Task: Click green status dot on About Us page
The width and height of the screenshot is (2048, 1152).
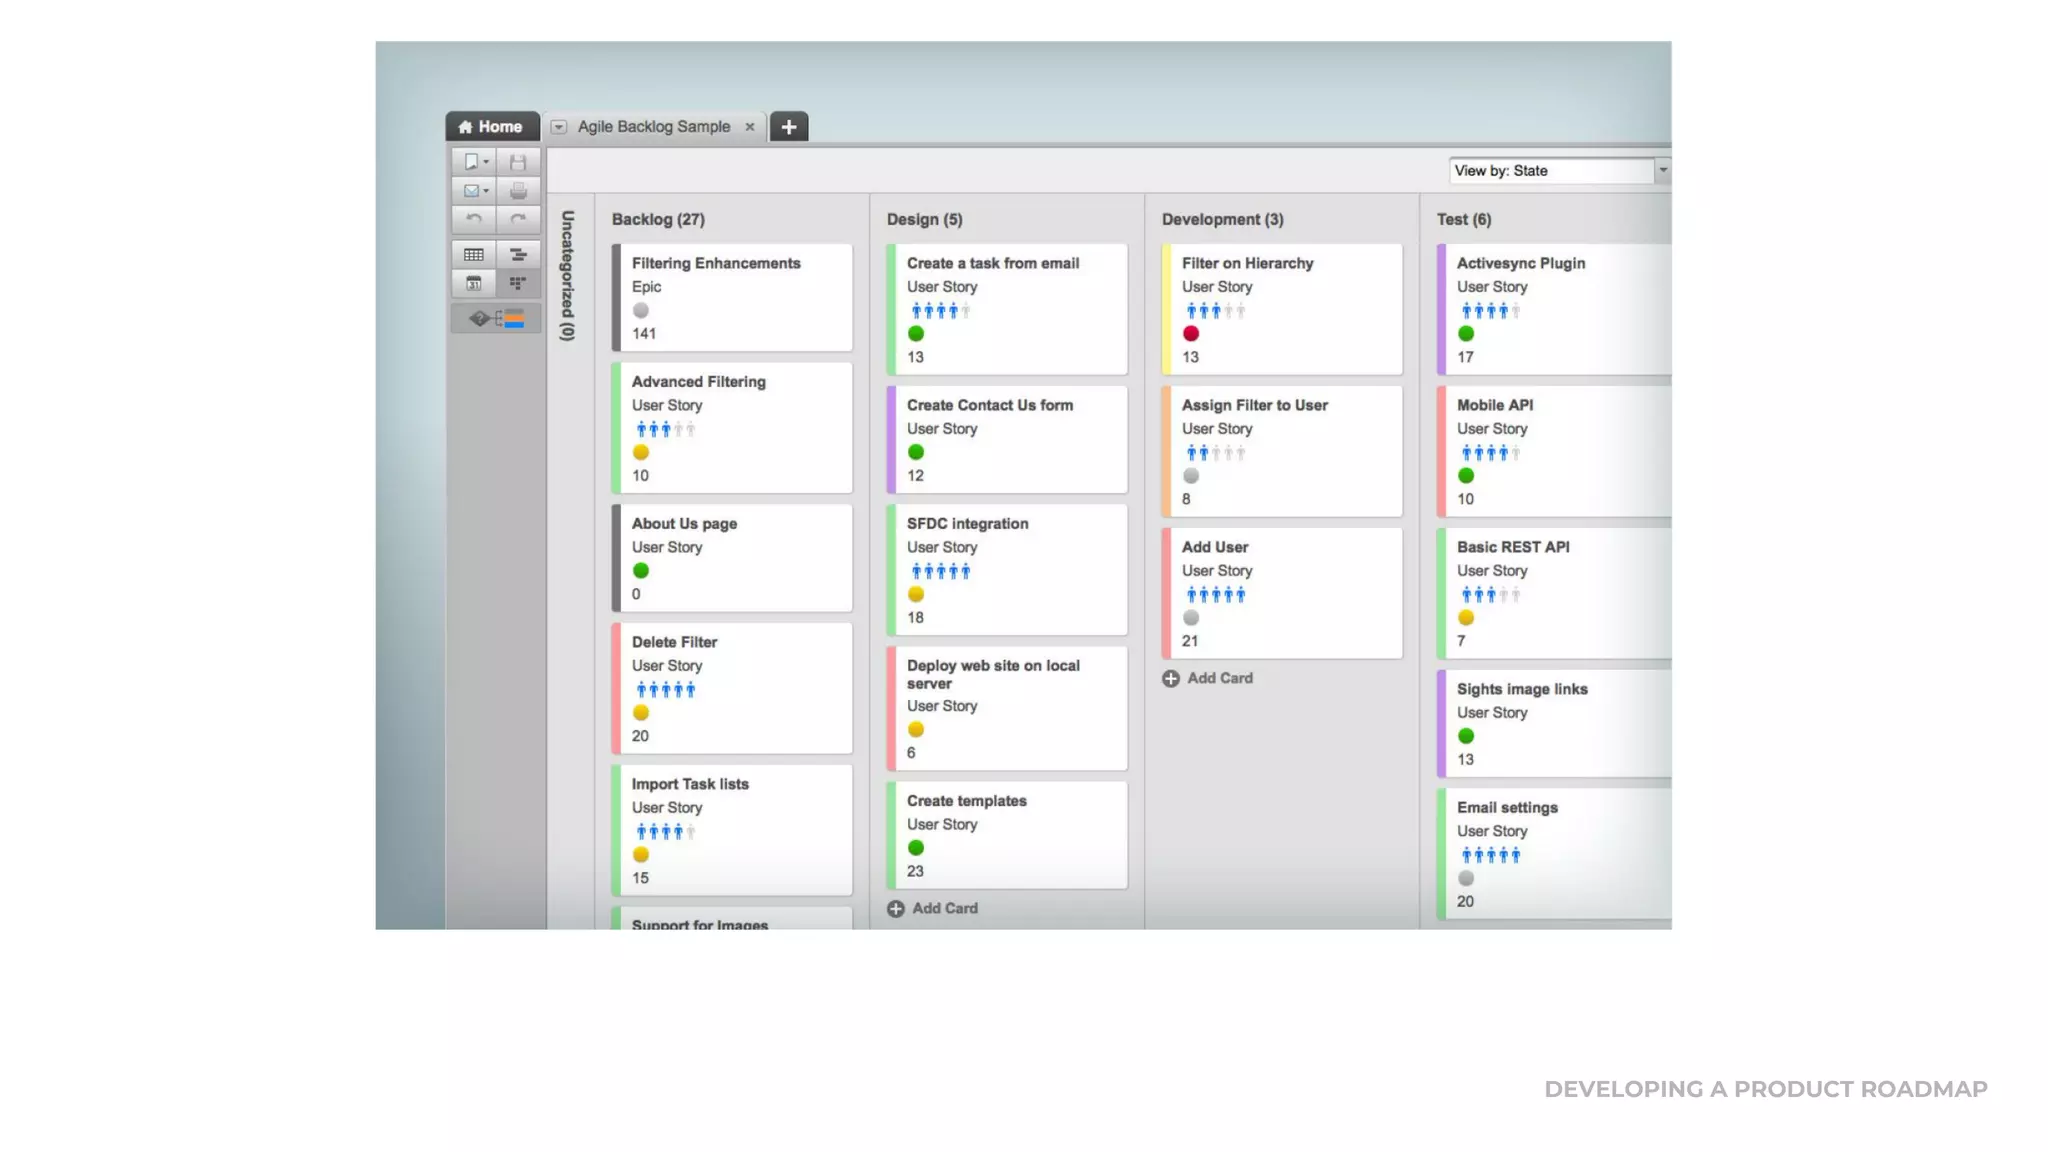Action: [x=640, y=570]
